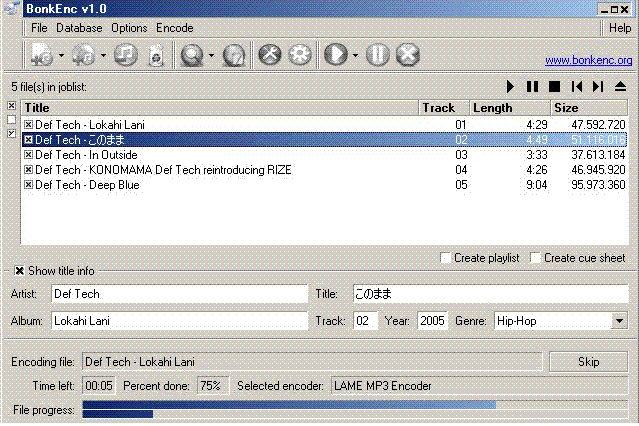Viewport: 639px width, 426px height.
Task: Click the Clear joblist trash icon
Action: [156, 55]
